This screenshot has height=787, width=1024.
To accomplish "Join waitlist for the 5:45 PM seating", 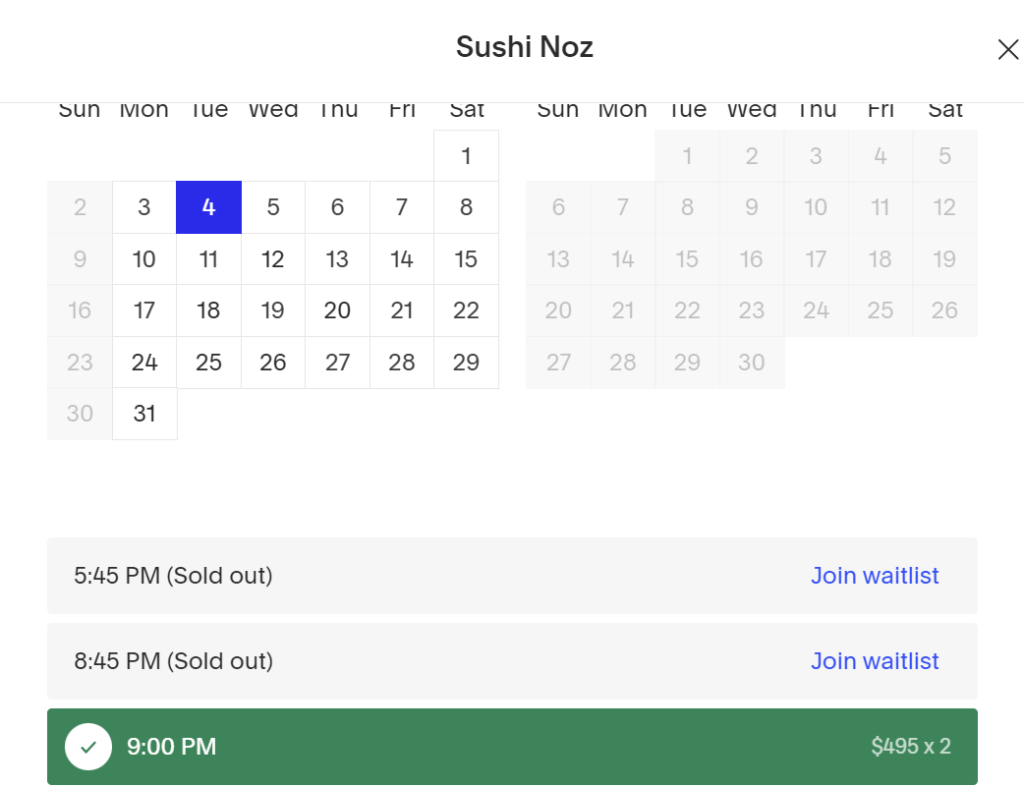I will 874,575.
